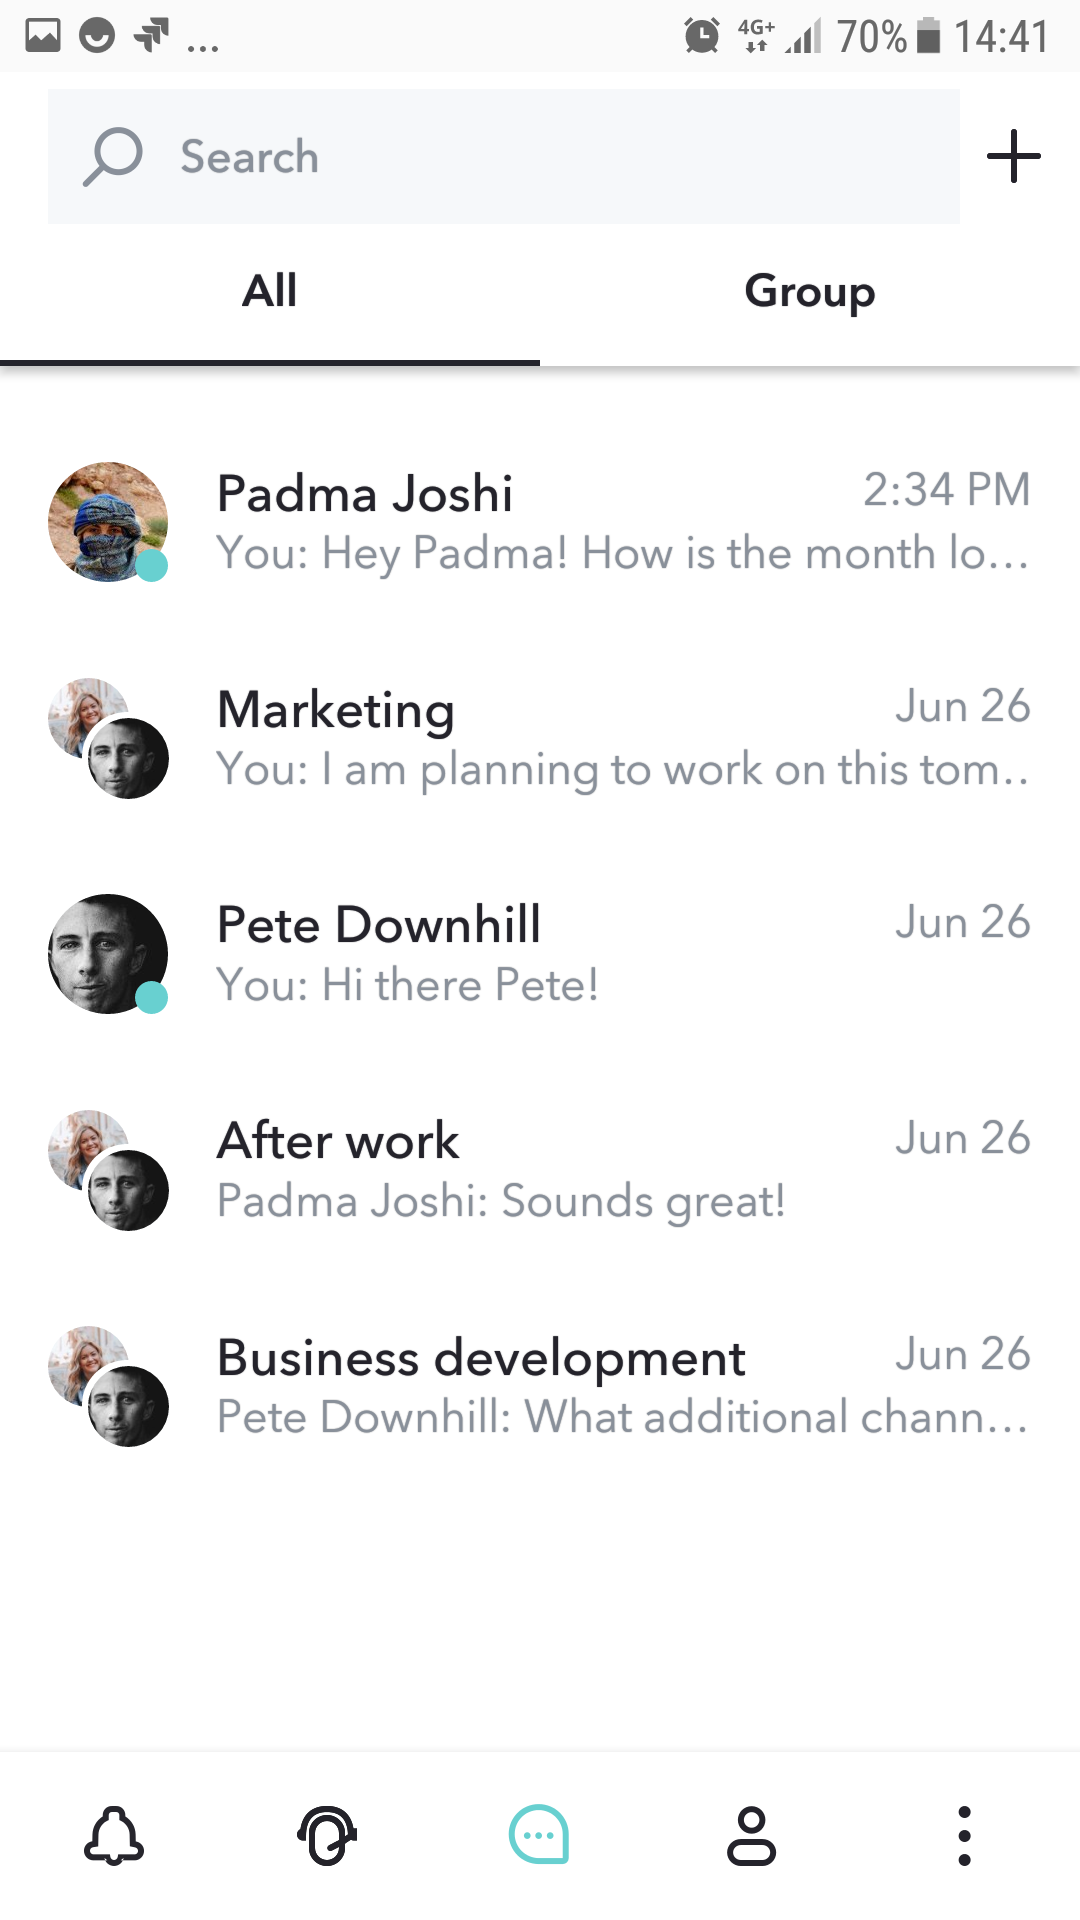Screen dimensions: 1080x1920
Task: Tap the search magnifier icon
Action: 113,157
